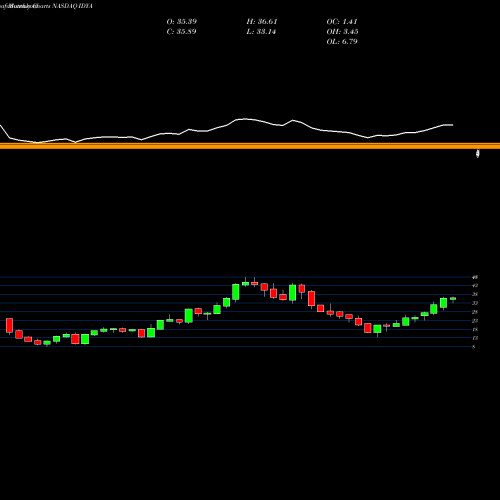
Task: Click the 48 price axis label
Action: (x=475, y=277)
